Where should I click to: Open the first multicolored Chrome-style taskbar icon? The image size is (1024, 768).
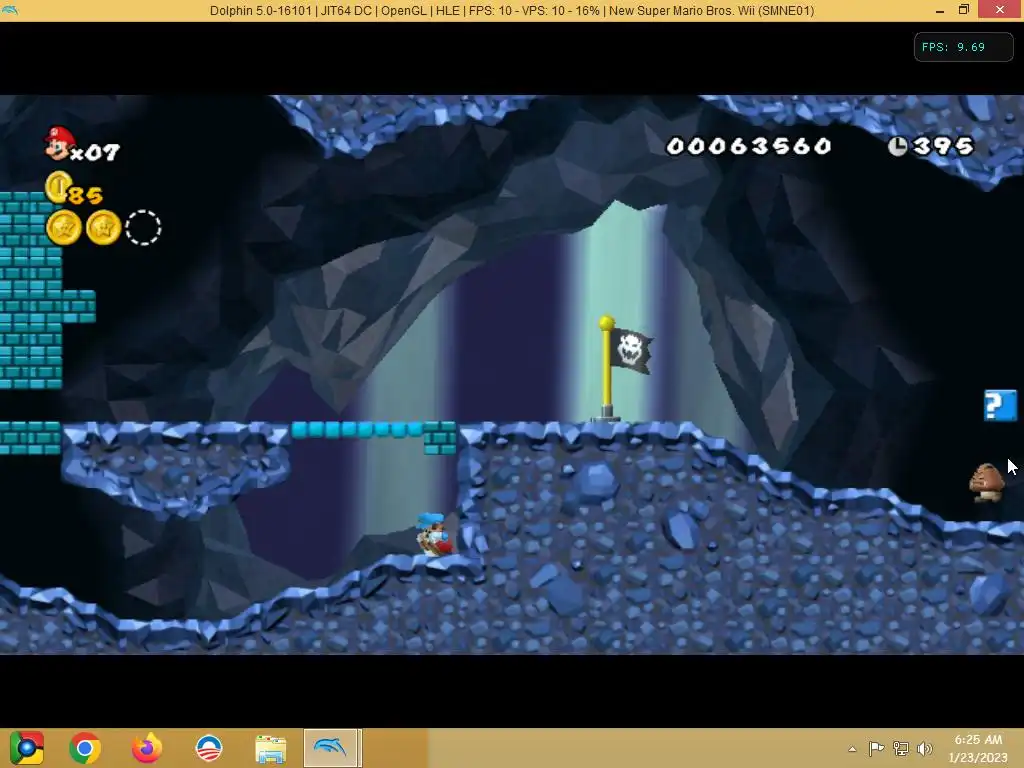26,748
